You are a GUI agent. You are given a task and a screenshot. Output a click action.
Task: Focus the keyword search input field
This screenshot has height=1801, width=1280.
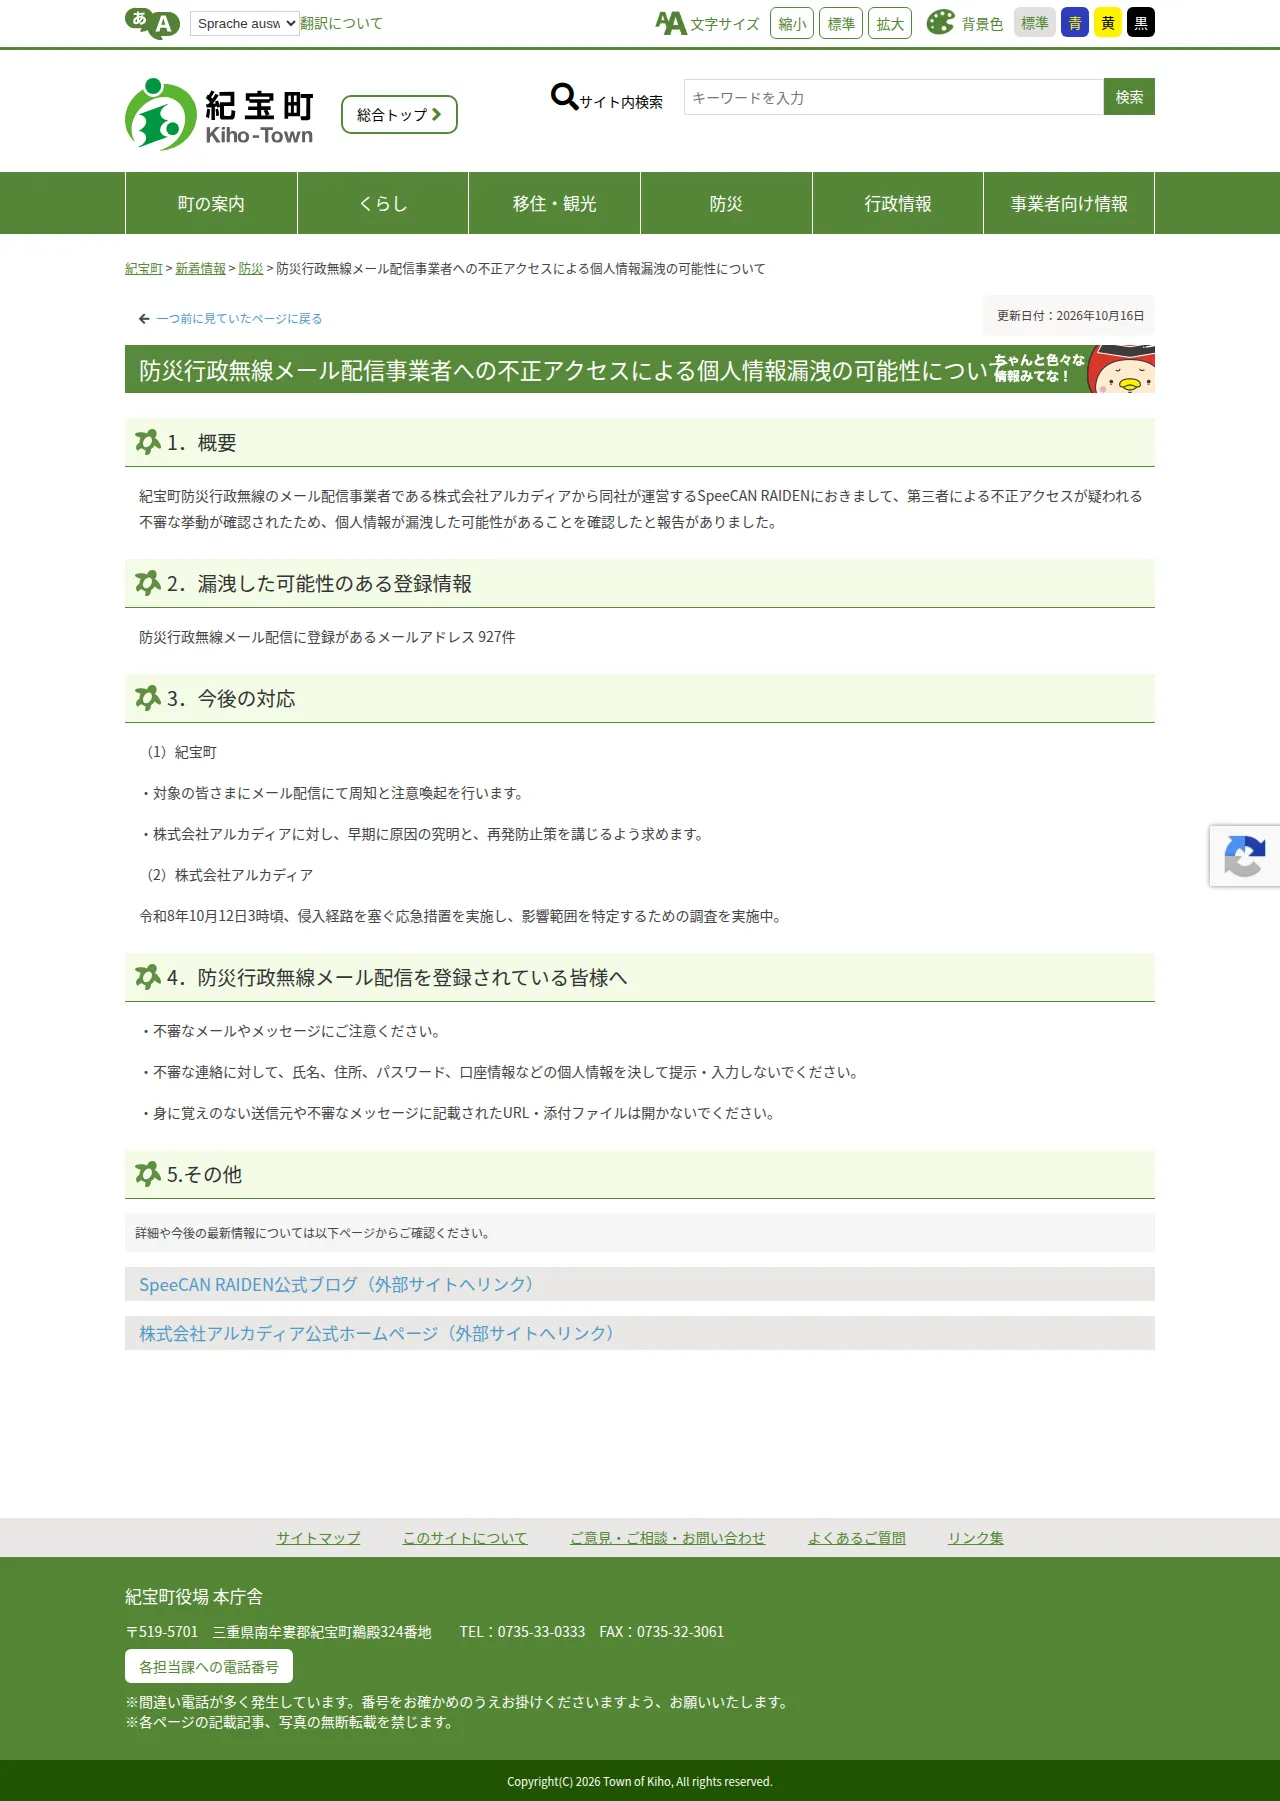(894, 97)
